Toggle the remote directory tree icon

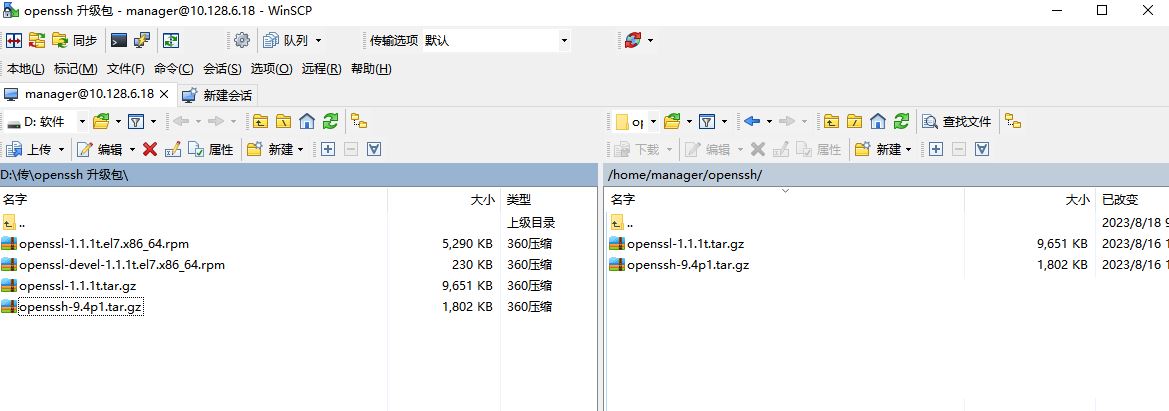1013,121
